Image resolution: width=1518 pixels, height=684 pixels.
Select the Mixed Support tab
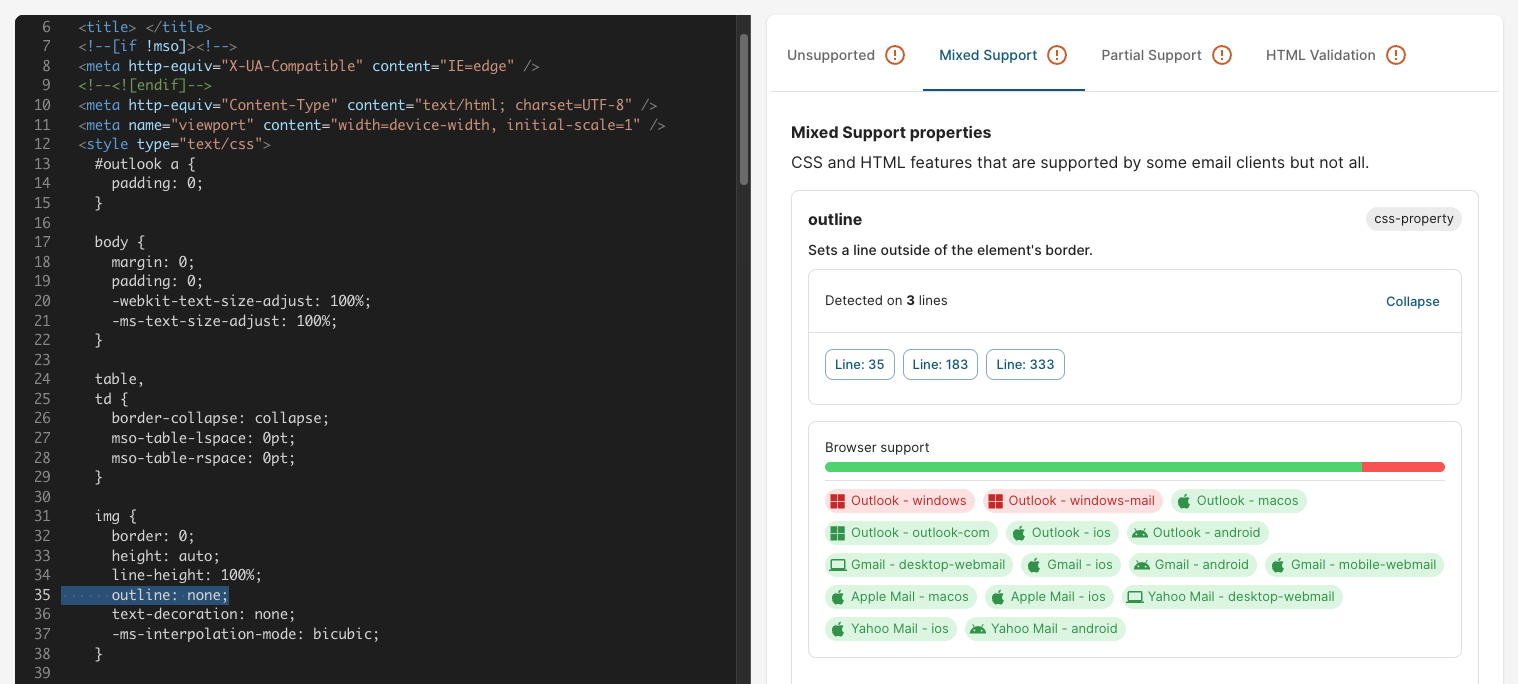tap(1003, 55)
